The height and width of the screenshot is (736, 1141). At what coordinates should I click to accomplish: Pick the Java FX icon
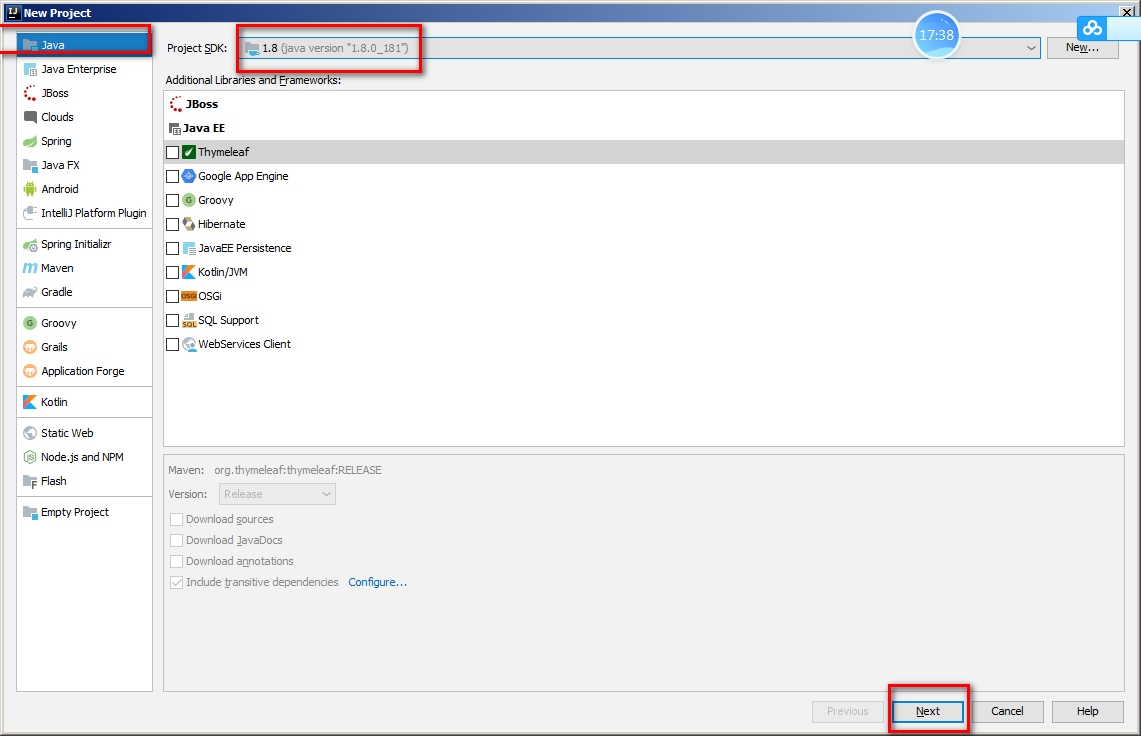30,165
